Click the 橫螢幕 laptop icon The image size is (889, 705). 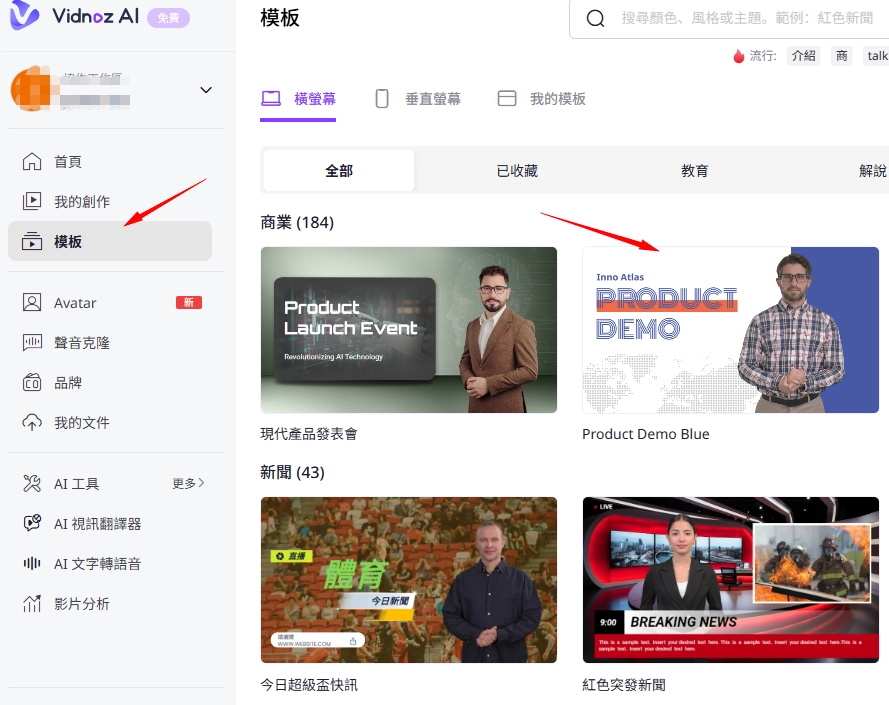click(x=271, y=99)
